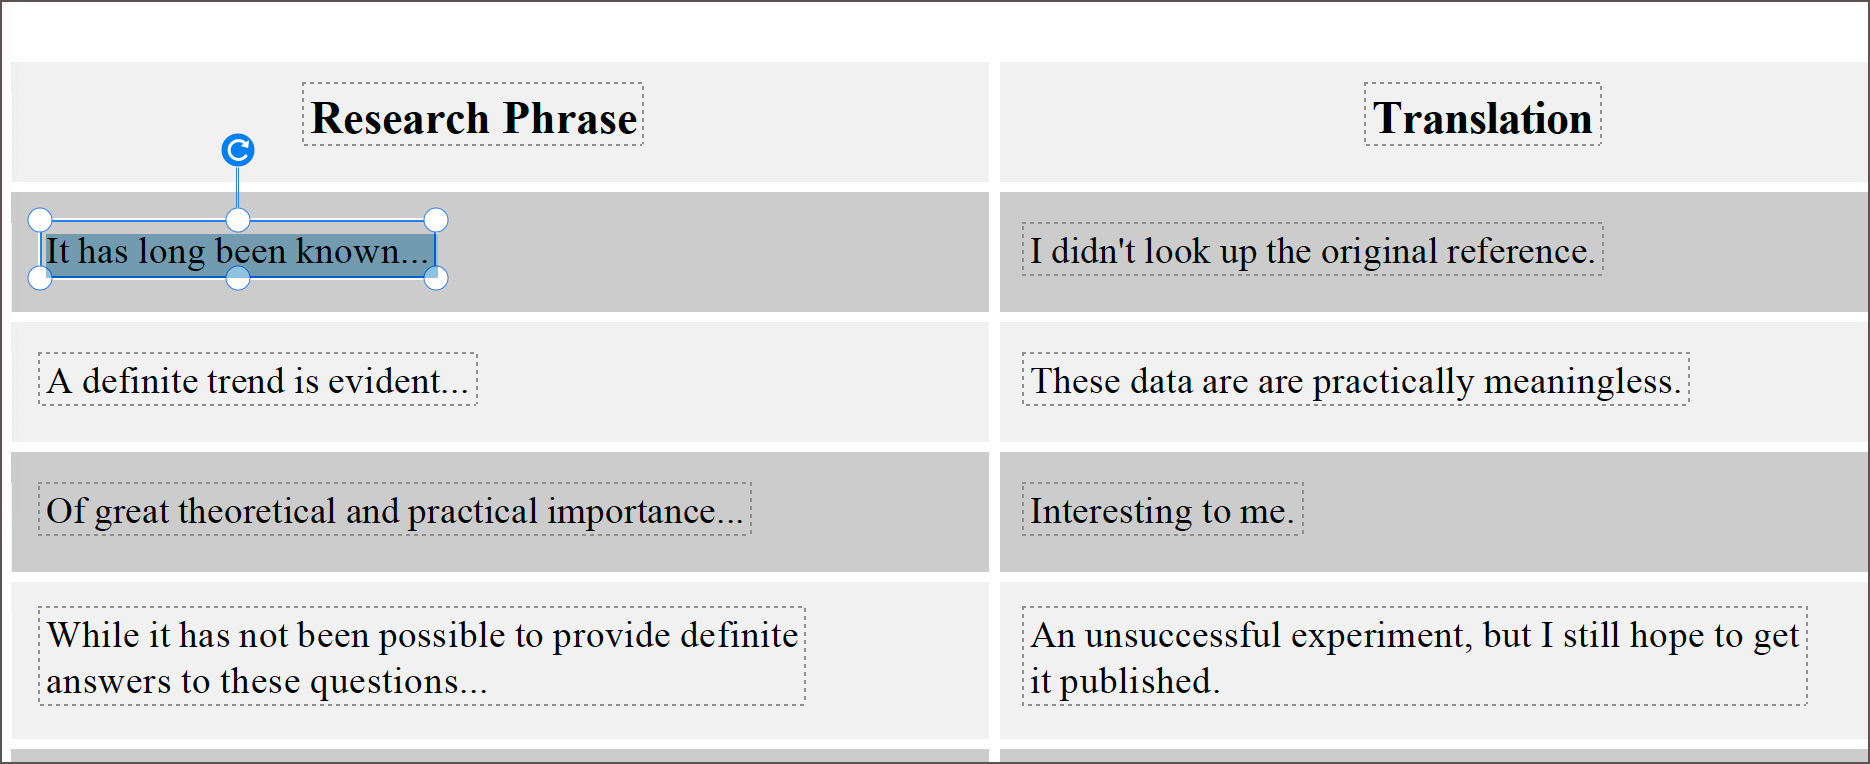Click 'These data are are practically meaningless.' text
This screenshot has height=764, width=1870.
(x=1353, y=381)
